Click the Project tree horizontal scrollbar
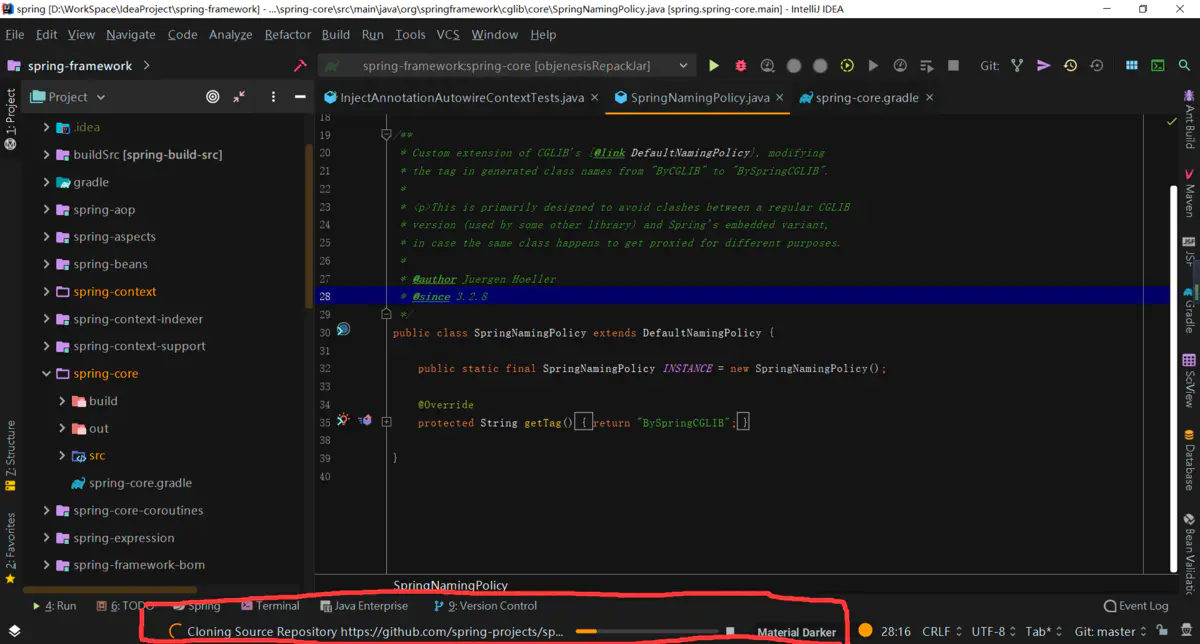The width and height of the screenshot is (1200, 644). (x=110, y=589)
